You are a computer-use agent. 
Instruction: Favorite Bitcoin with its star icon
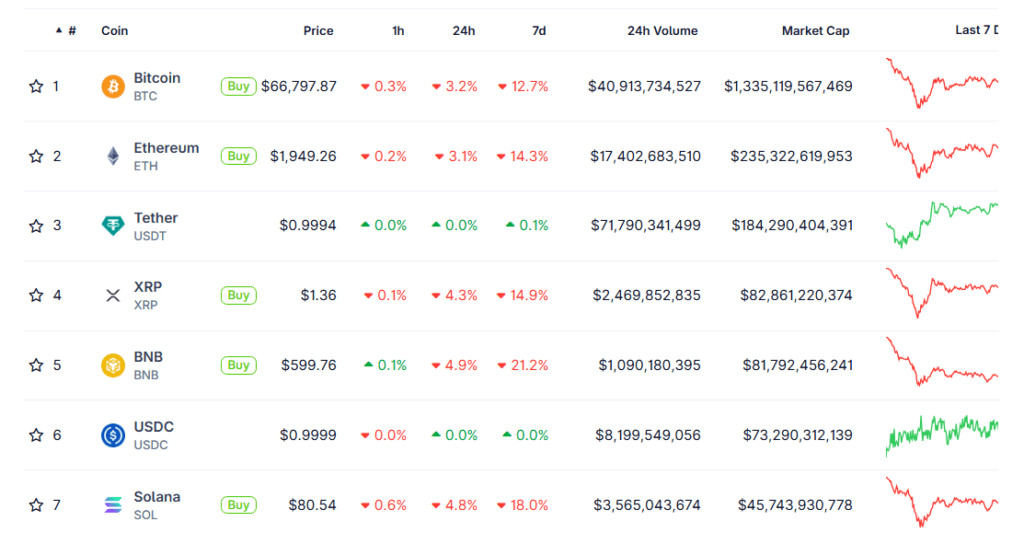click(36, 86)
